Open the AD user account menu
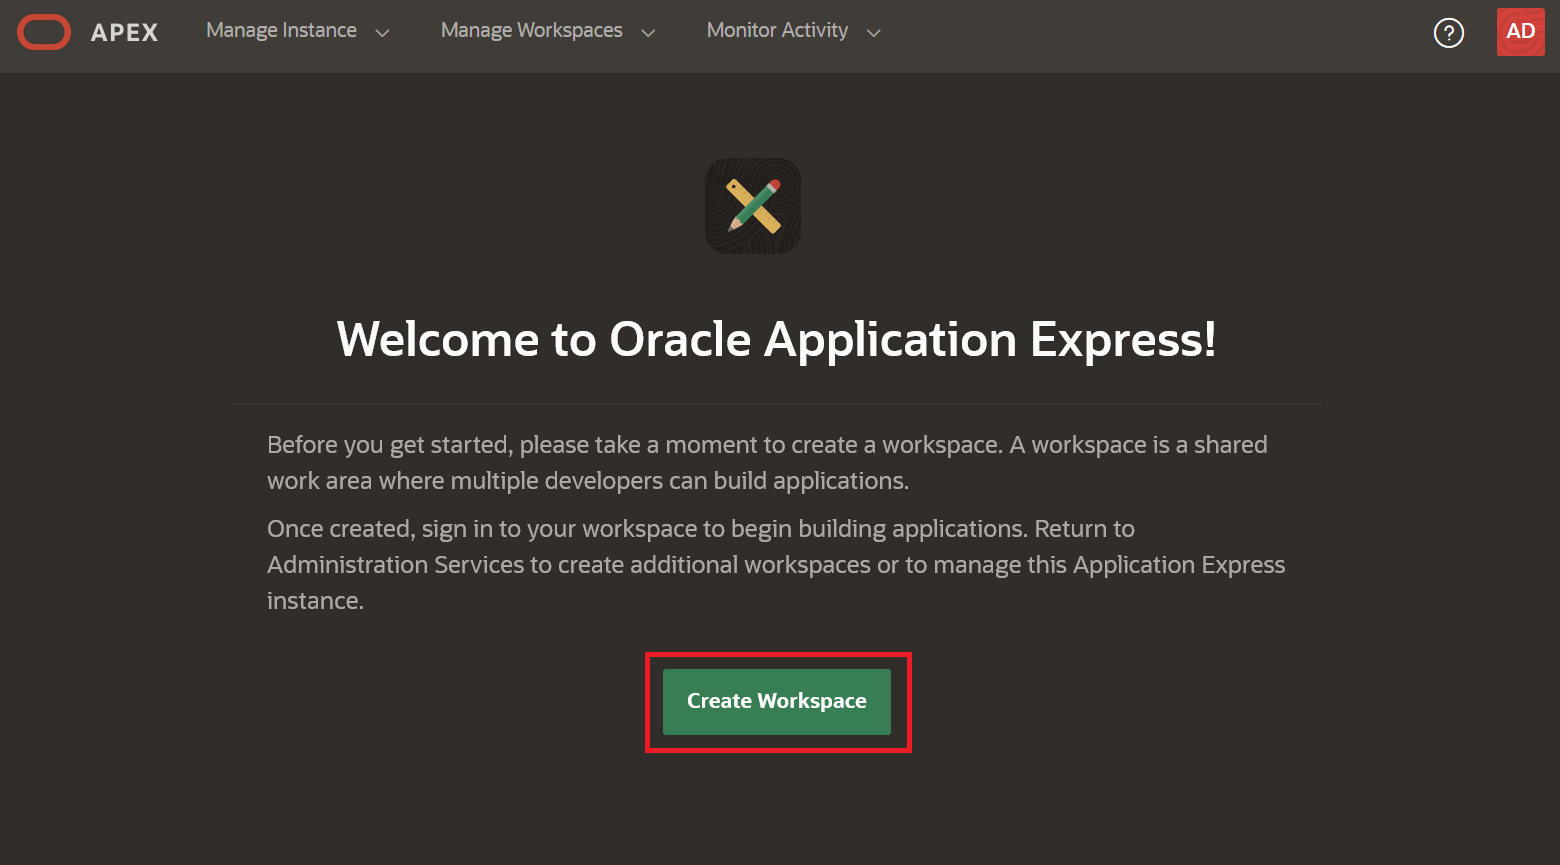The image size is (1560, 865). (x=1520, y=32)
